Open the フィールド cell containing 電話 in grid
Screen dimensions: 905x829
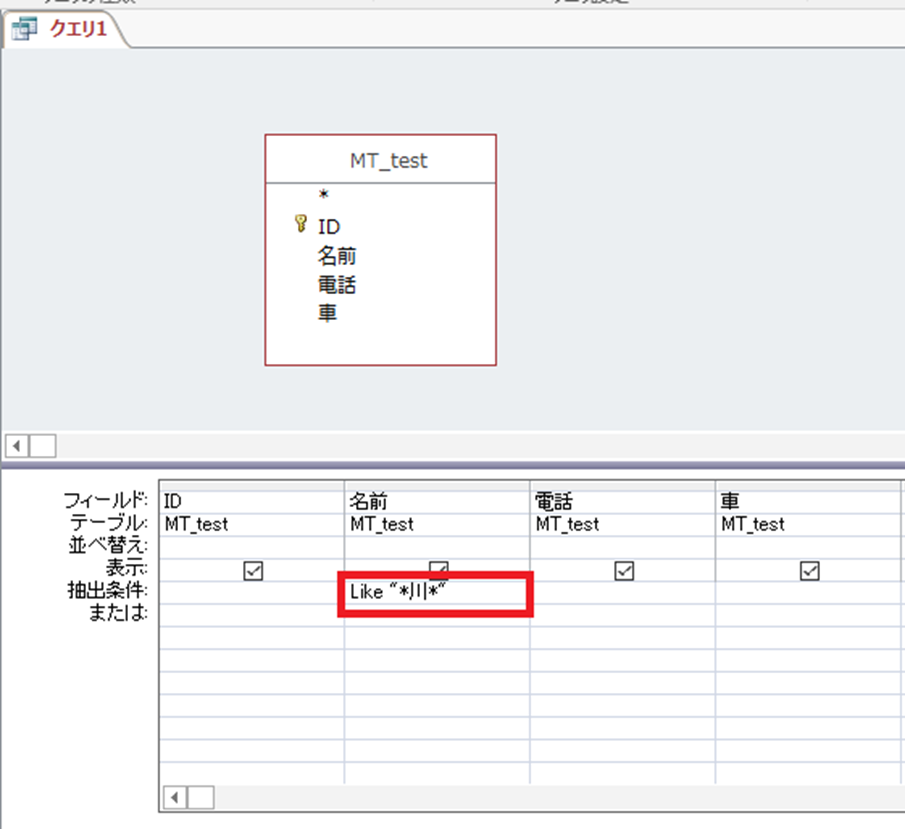tap(622, 501)
